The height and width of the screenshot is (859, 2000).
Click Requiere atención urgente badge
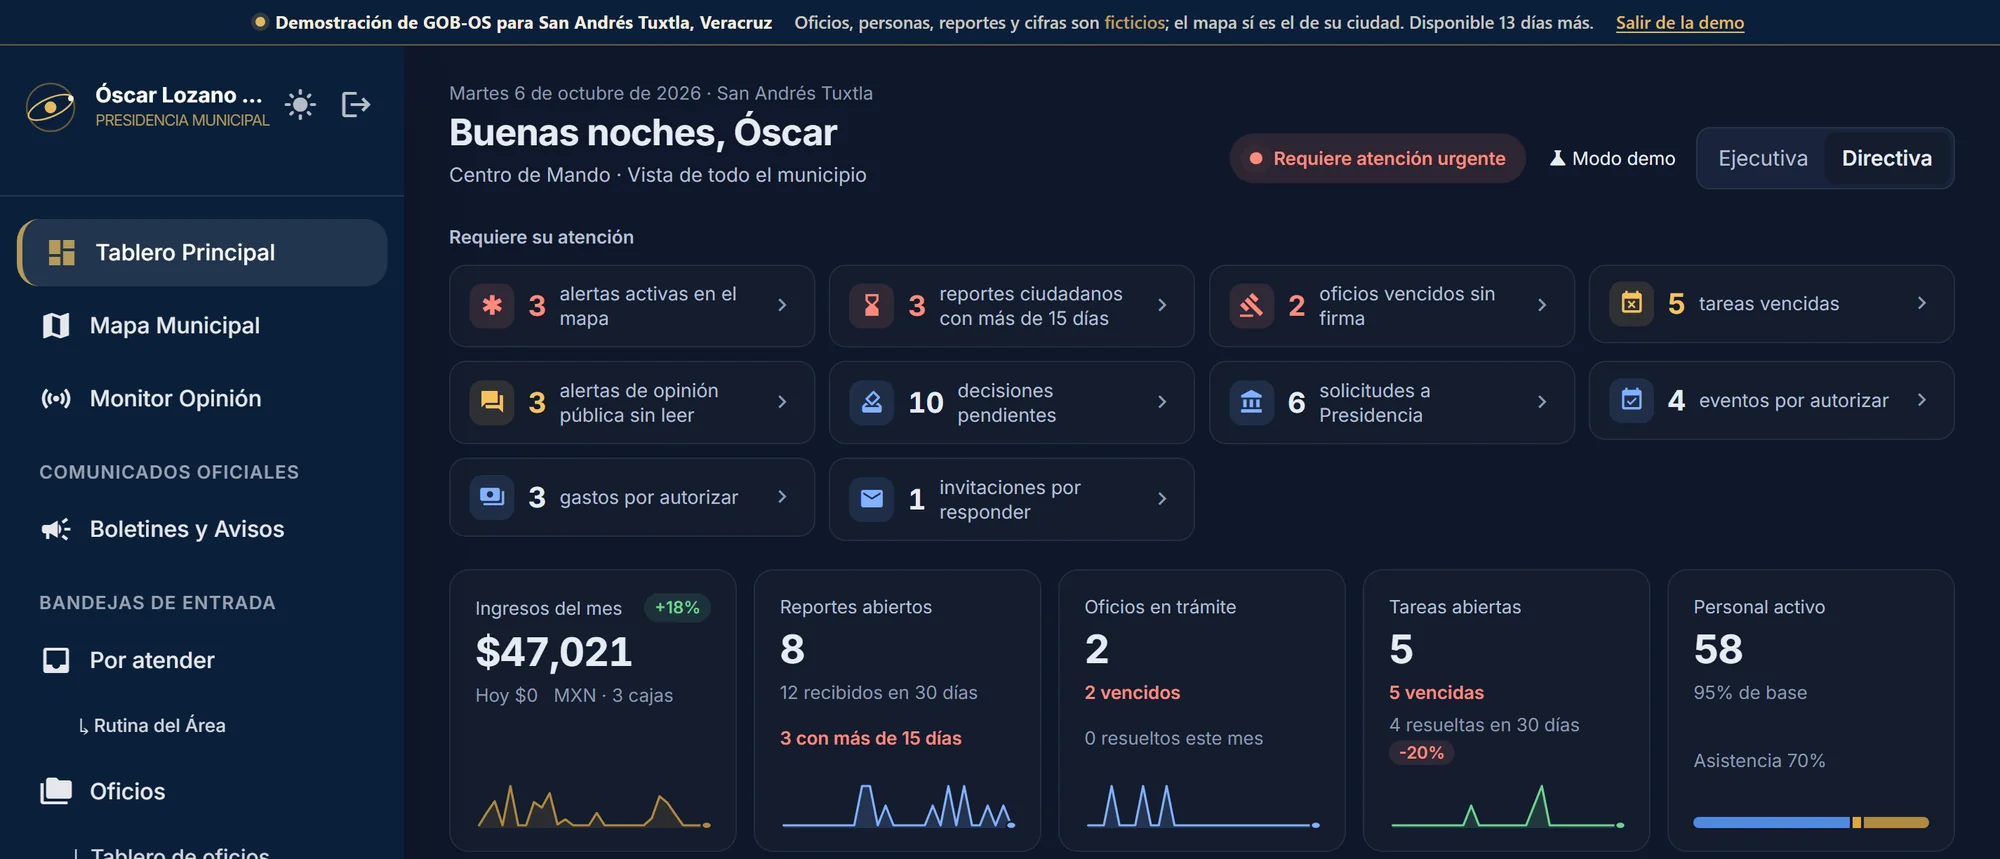point(1377,158)
